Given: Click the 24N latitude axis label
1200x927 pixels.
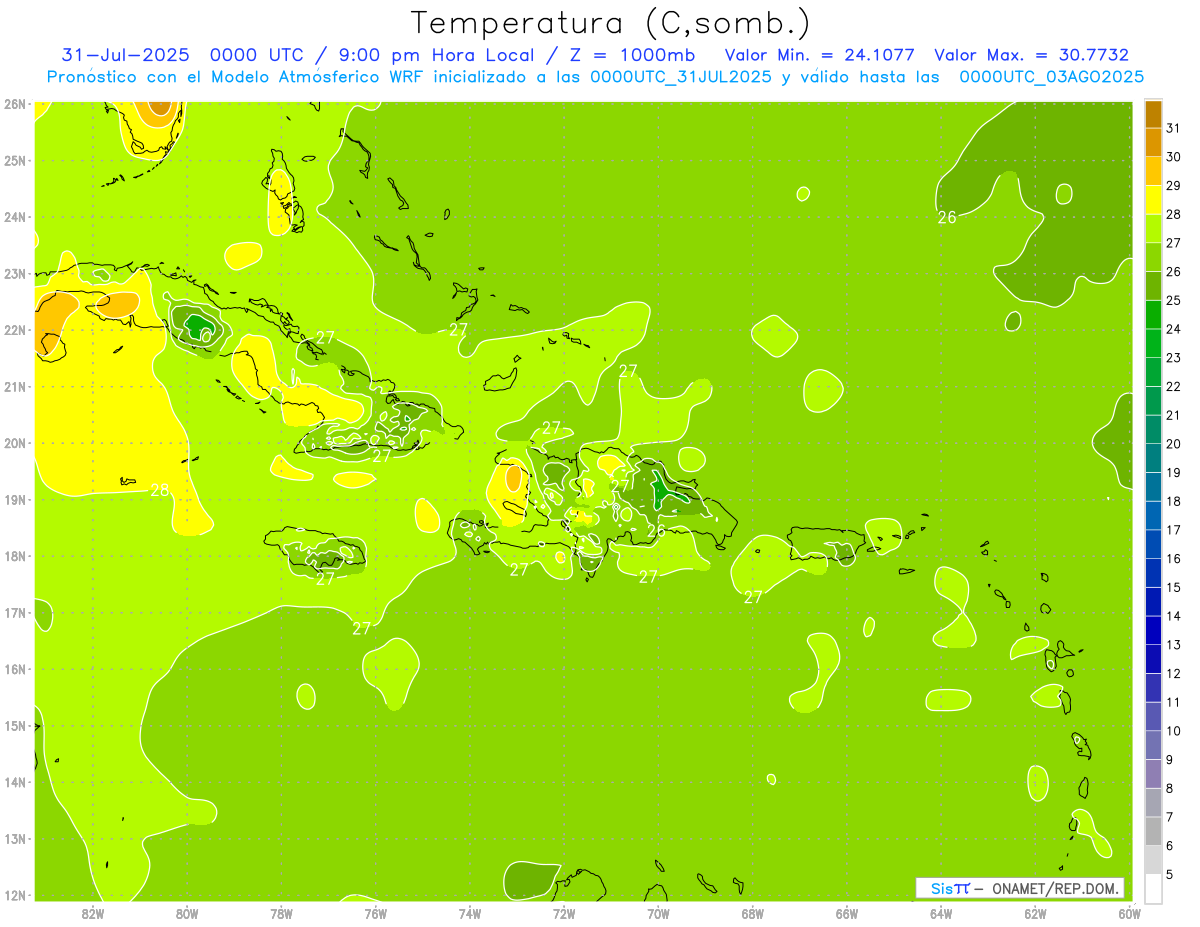Looking at the screenshot, I should click(16, 217).
